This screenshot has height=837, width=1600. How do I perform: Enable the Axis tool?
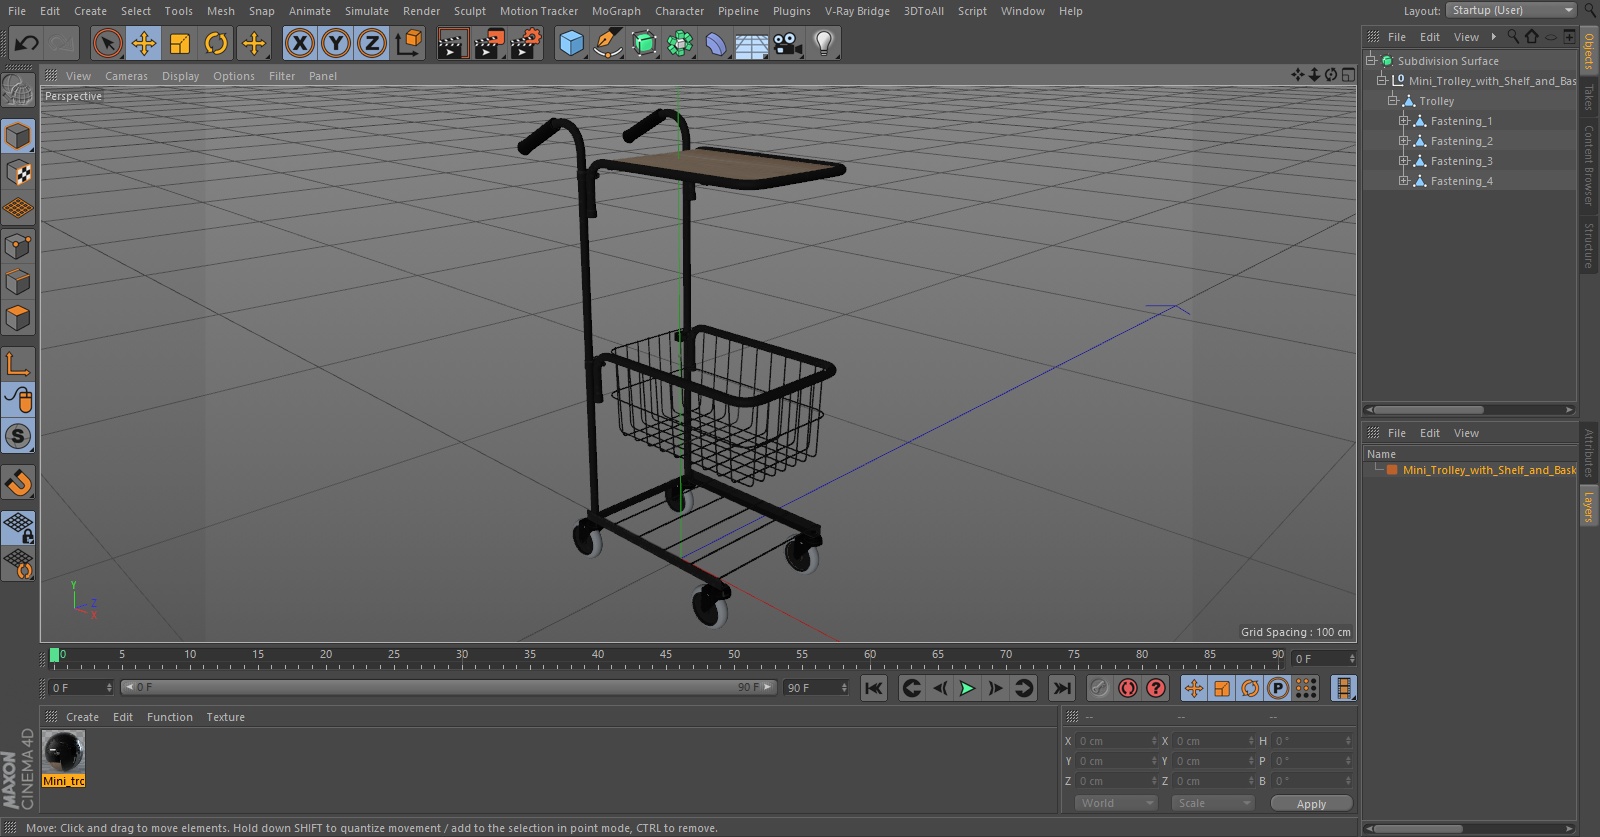coord(18,363)
